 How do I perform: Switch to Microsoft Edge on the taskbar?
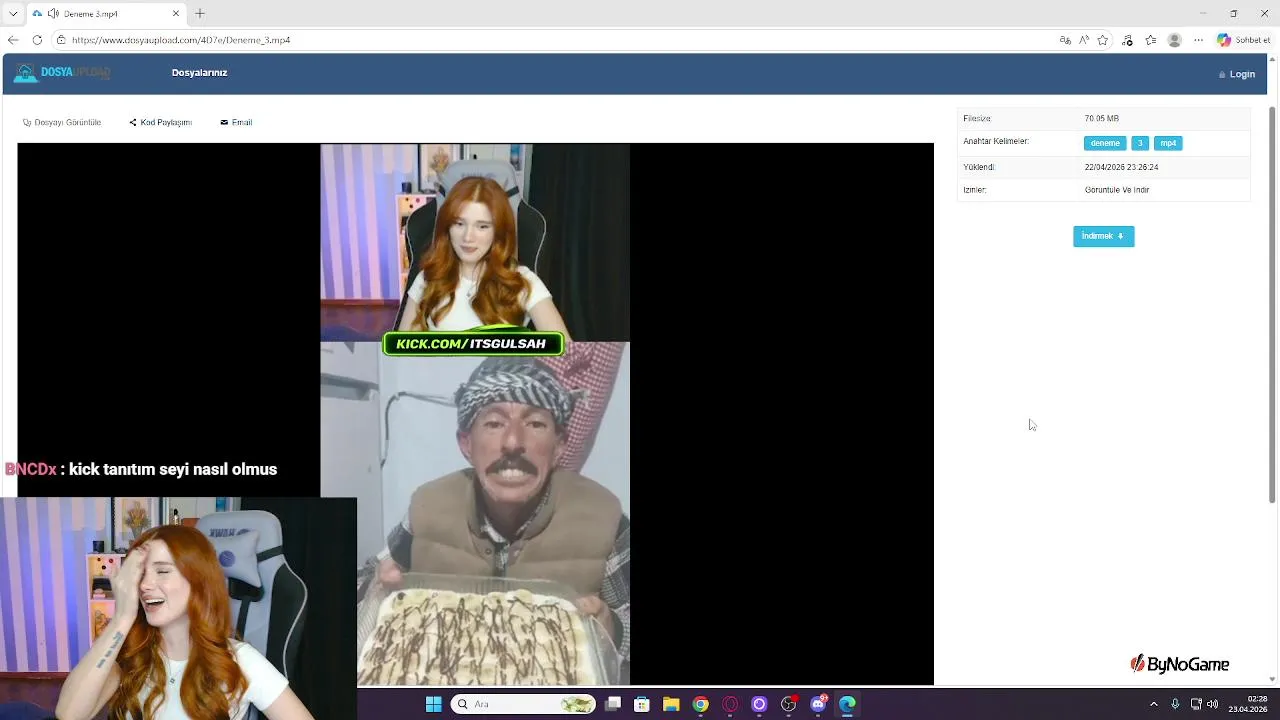pyautogui.click(x=847, y=704)
